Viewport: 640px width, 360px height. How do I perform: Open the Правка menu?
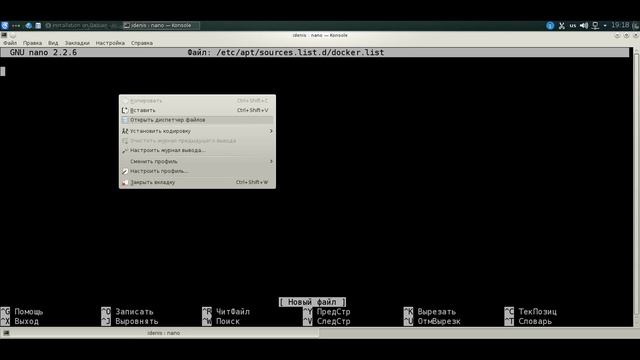coord(32,43)
